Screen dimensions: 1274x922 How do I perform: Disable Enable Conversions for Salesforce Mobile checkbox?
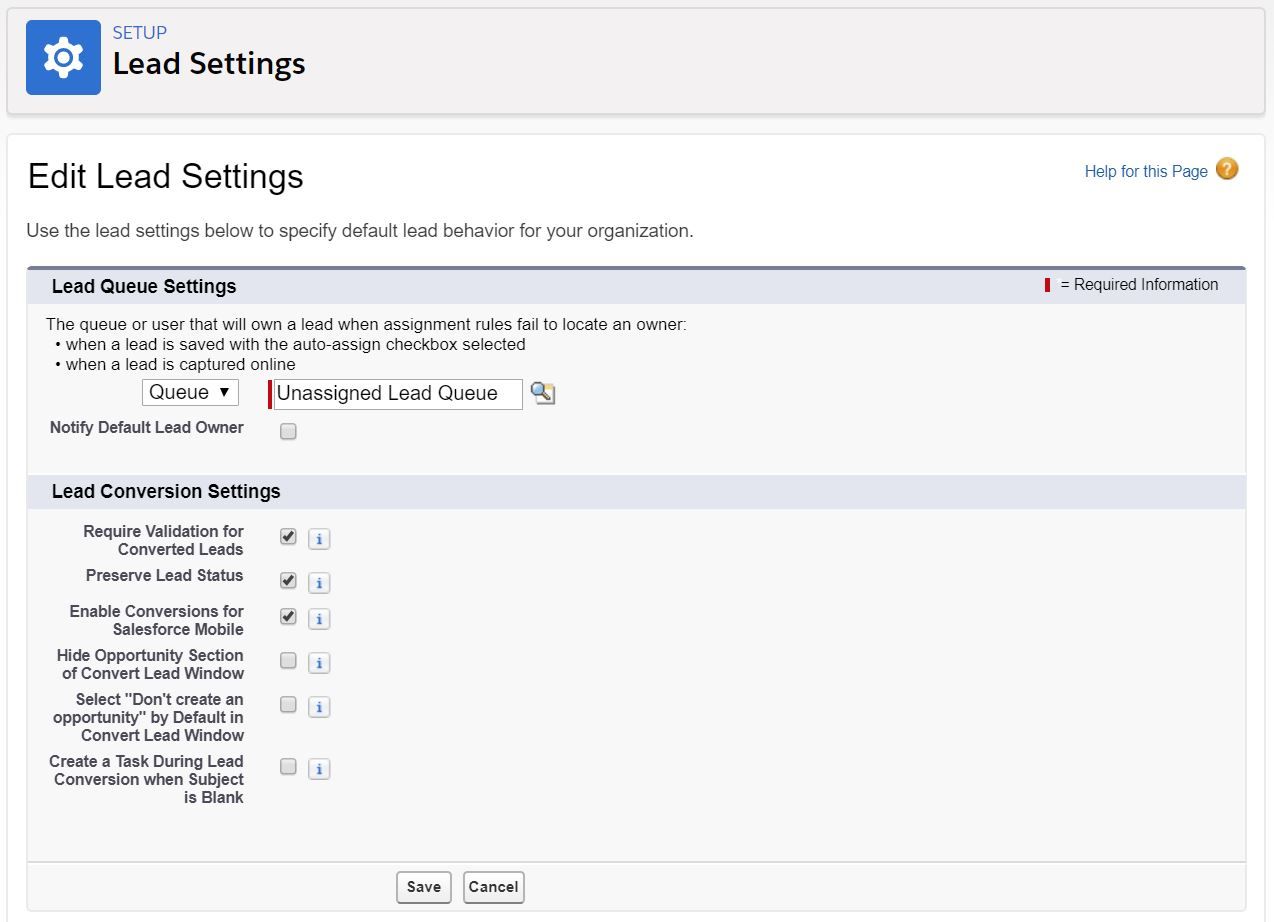click(x=288, y=617)
